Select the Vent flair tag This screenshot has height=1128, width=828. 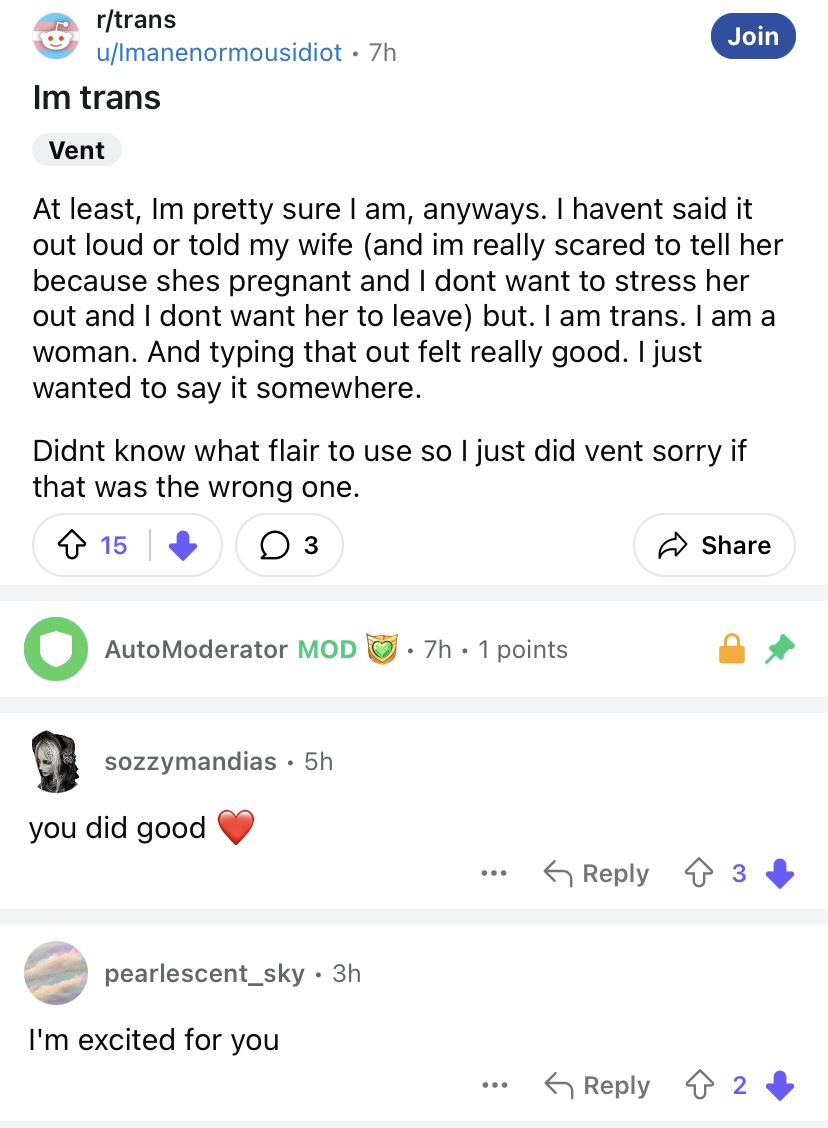click(x=77, y=150)
